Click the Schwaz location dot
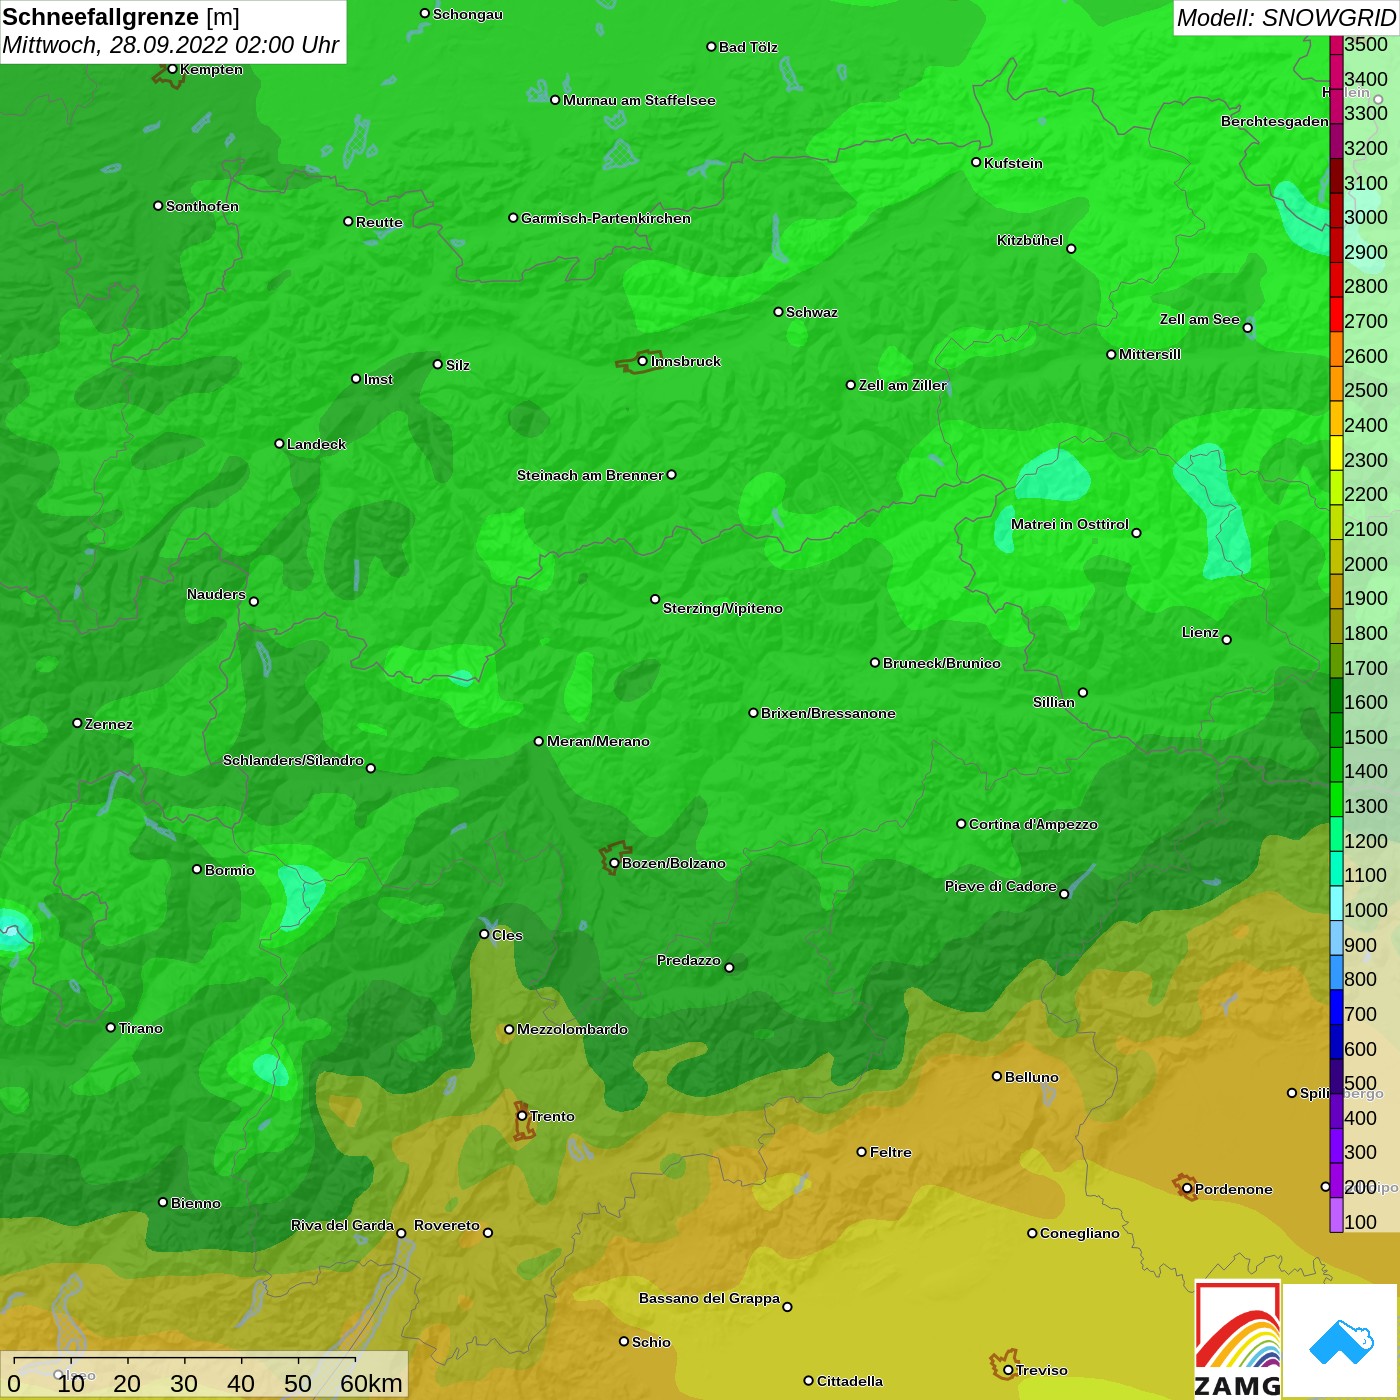This screenshot has height=1400, width=1400. click(x=778, y=312)
